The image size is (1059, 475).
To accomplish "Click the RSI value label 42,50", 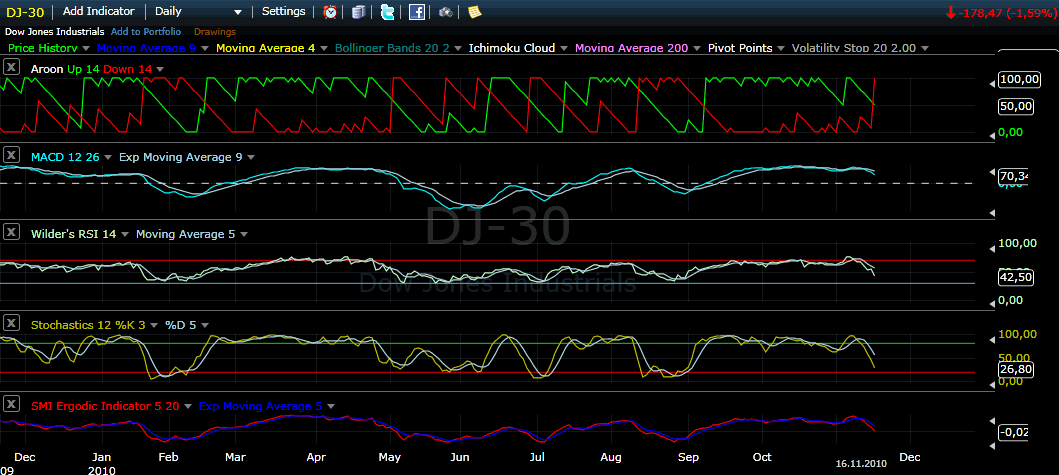I will pyautogui.click(x=1016, y=276).
